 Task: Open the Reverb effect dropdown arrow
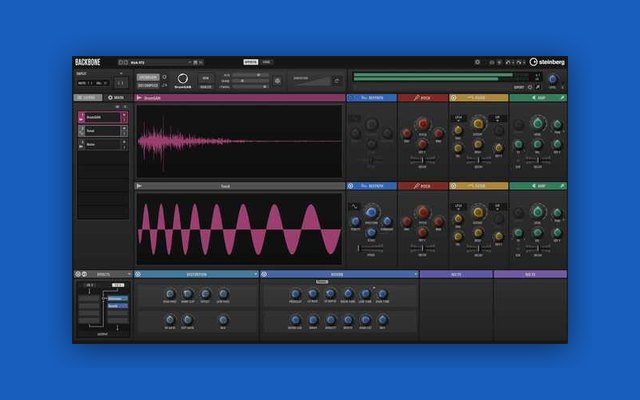415,274
